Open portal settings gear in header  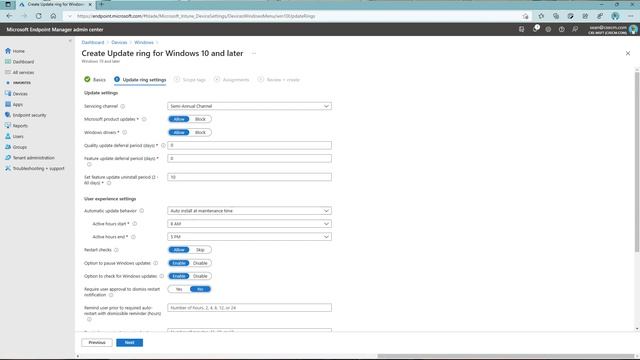[548, 29]
